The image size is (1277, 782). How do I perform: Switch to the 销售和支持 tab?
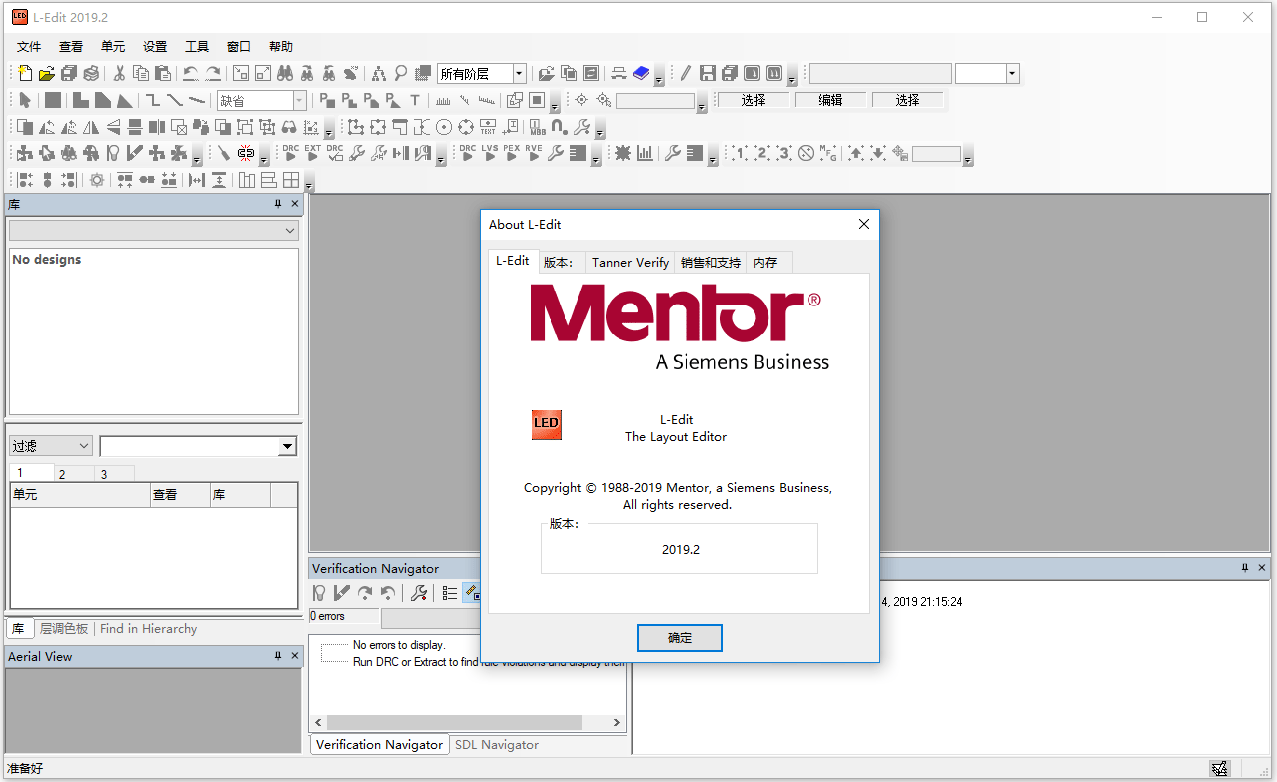click(x=711, y=262)
